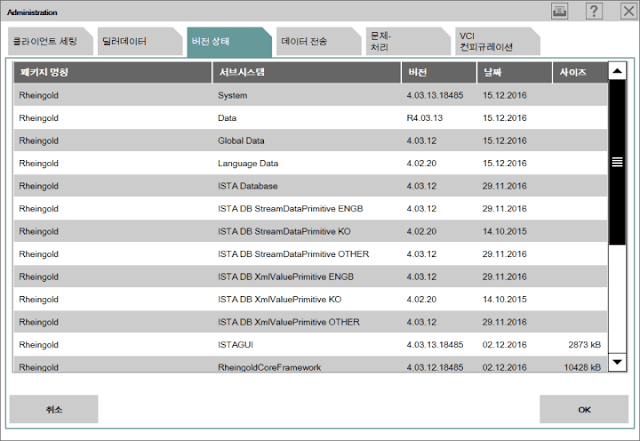Open the 딜러데이터 tab
The height and width of the screenshot is (441, 640).
coord(140,41)
